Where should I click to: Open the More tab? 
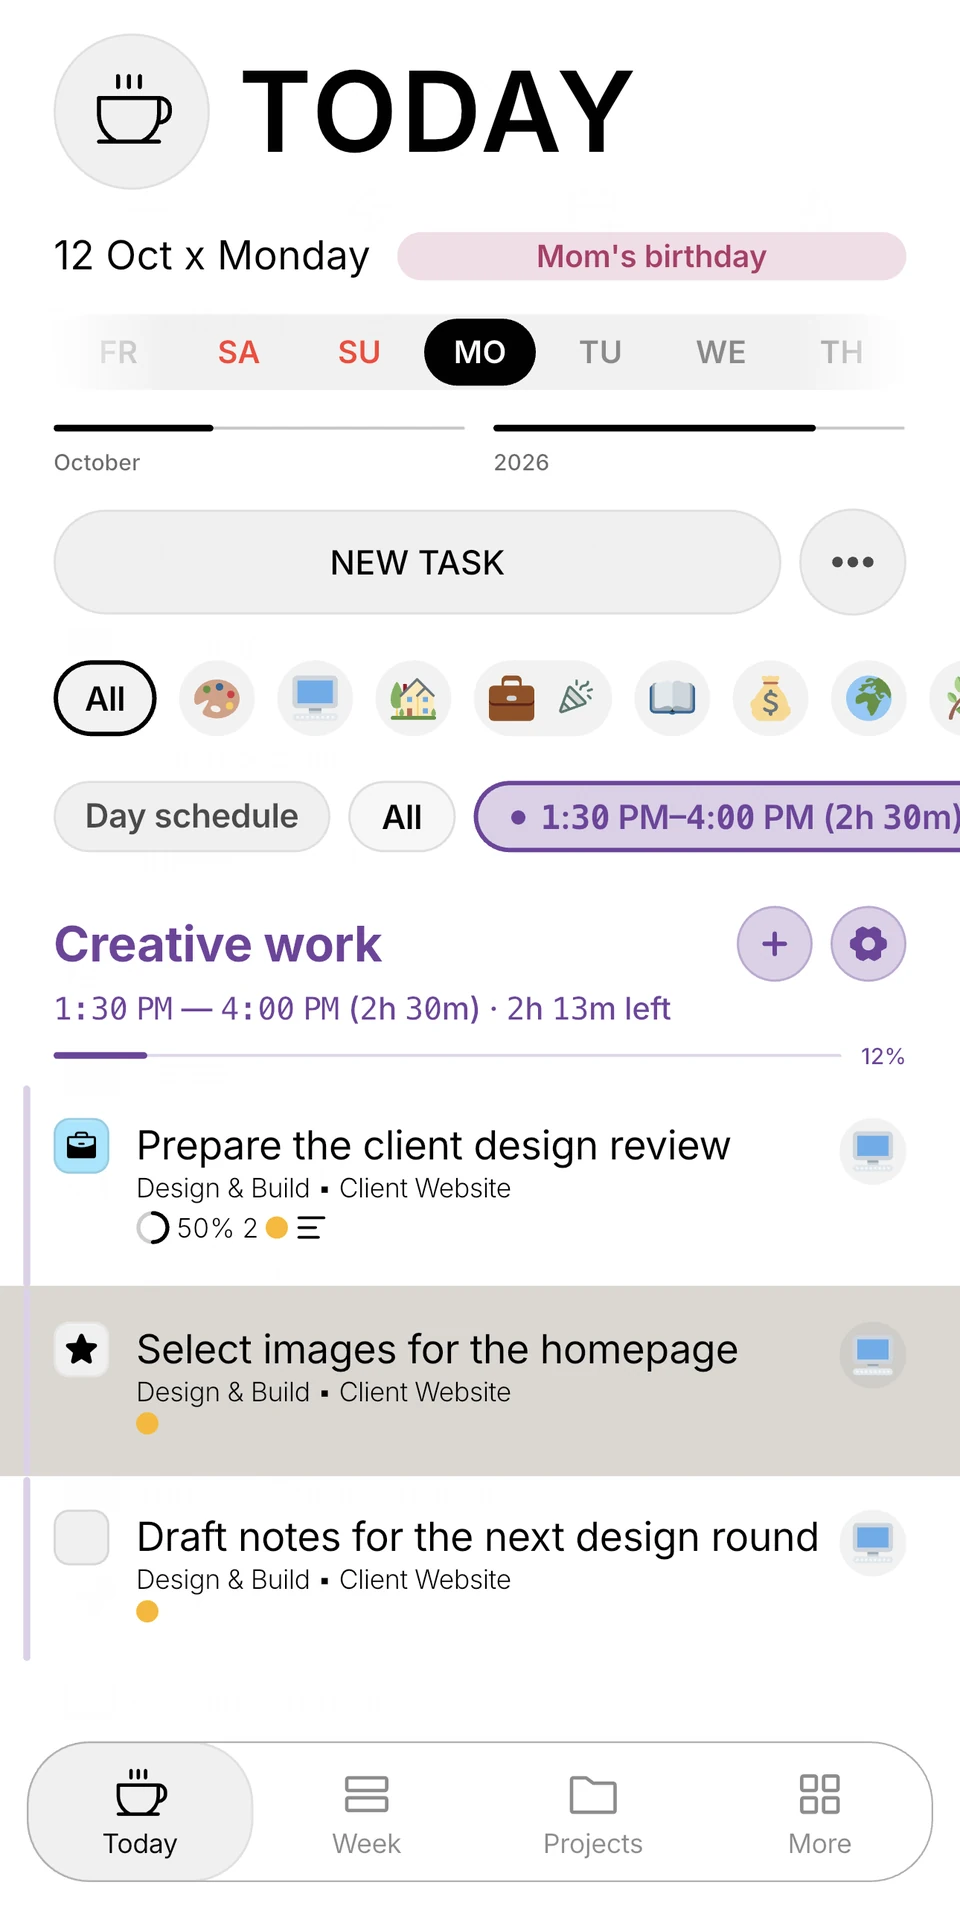(820, 1812)
